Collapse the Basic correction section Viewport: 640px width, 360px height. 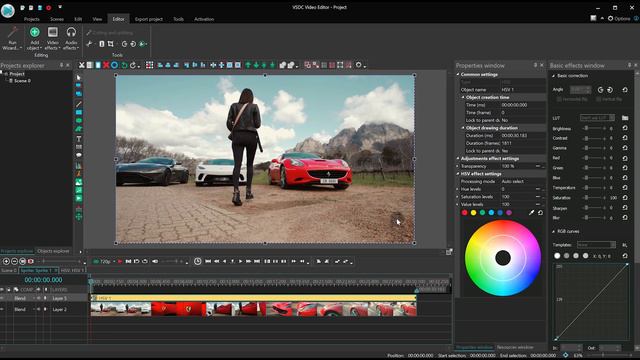point(554,76)
